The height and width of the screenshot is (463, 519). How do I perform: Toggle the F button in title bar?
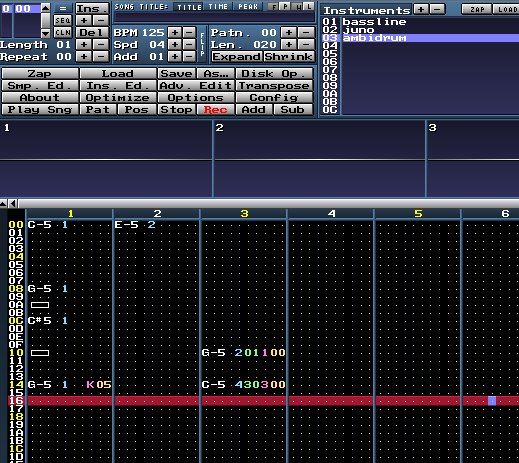click(273, 6)
